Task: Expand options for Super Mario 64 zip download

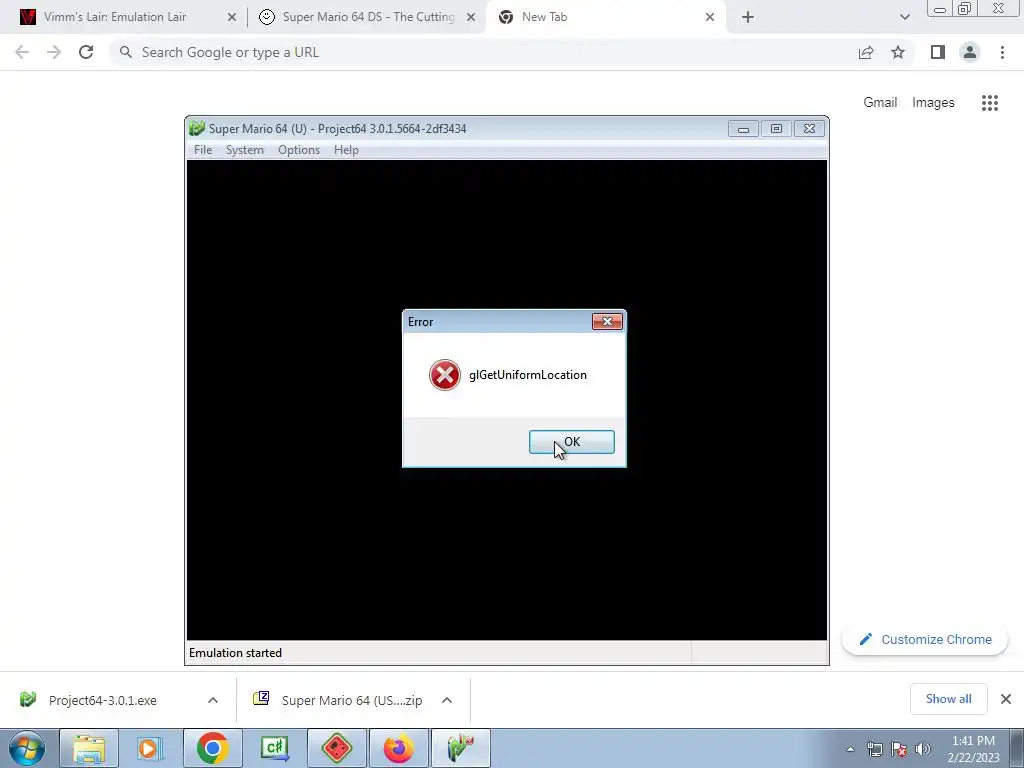Action: (447, 700)
